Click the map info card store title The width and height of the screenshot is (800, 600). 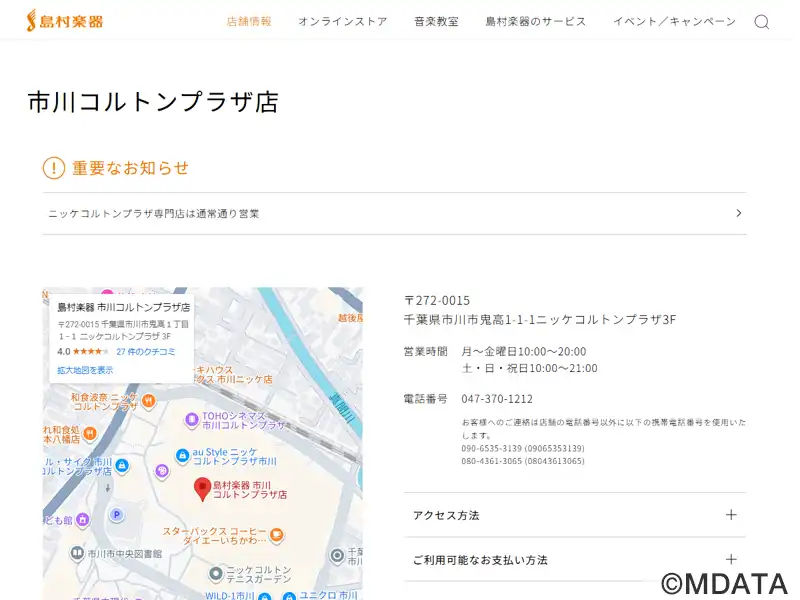(123, 307)
